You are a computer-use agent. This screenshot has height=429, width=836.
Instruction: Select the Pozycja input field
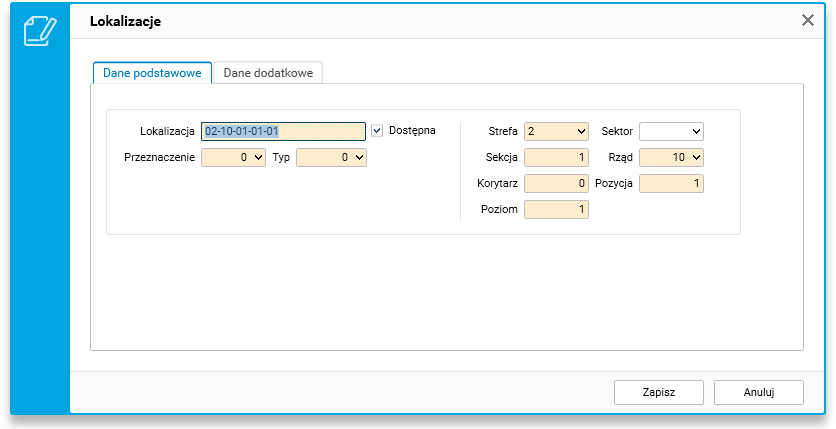tap(671, 183)
